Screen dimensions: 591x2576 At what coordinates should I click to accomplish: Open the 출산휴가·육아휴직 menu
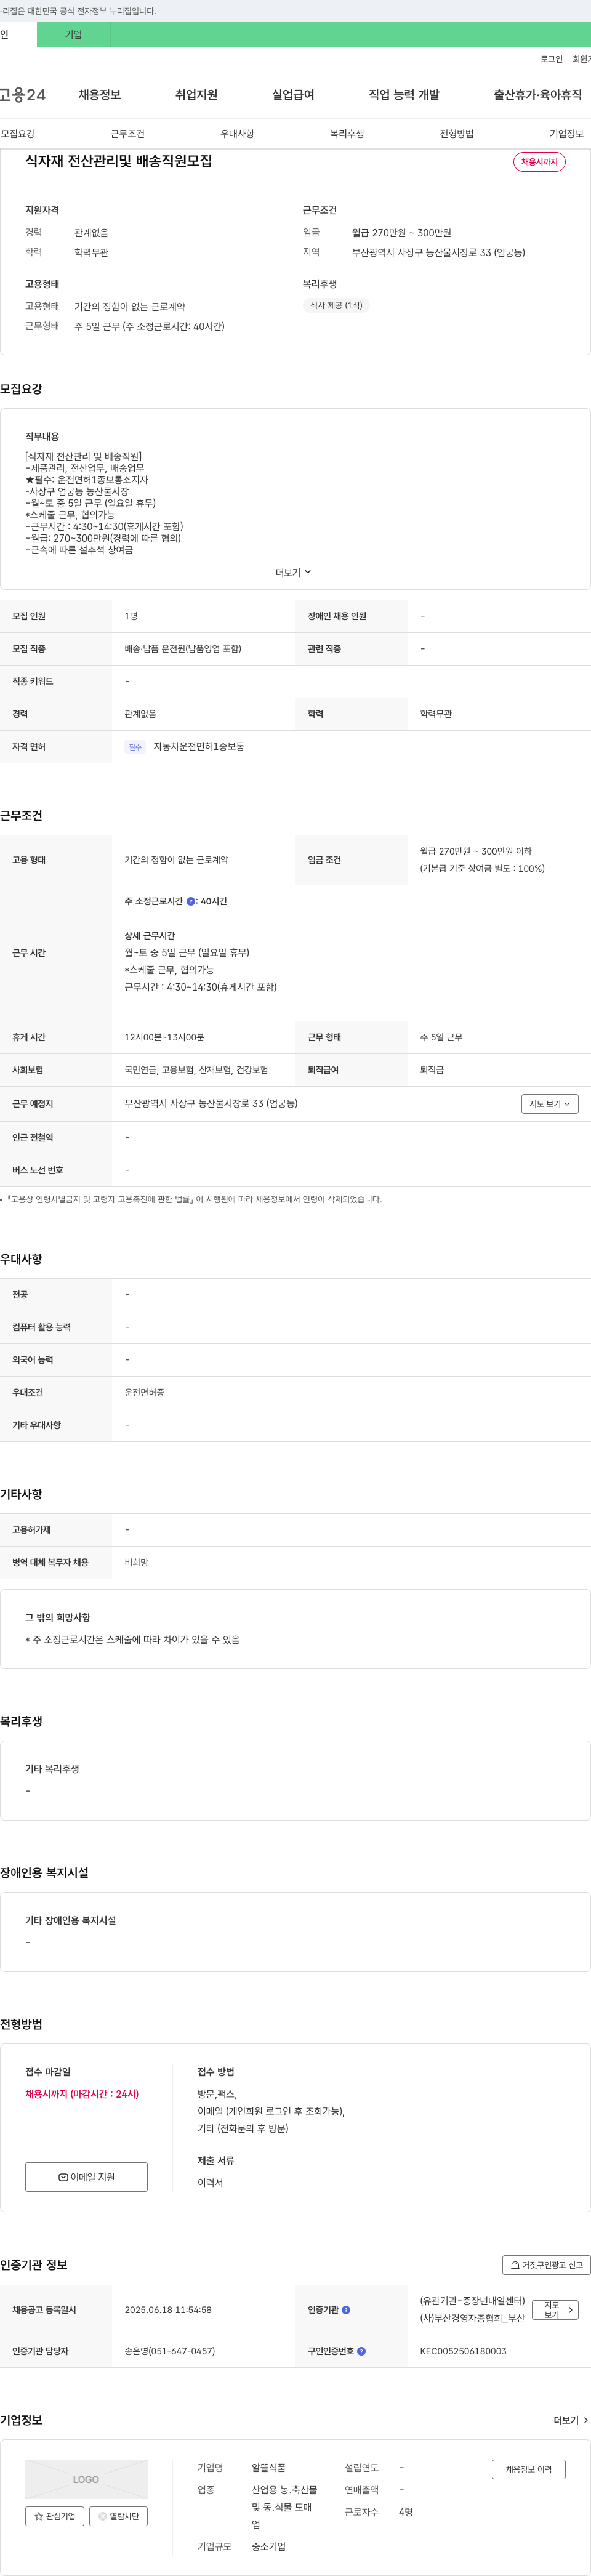(x=537, y=95)
